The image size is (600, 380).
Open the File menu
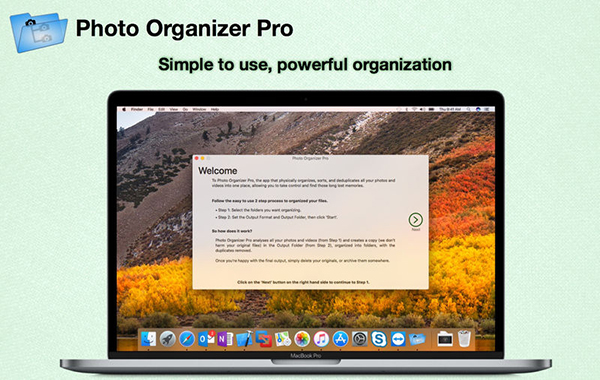pyautogui.click(x=151, y=109)
